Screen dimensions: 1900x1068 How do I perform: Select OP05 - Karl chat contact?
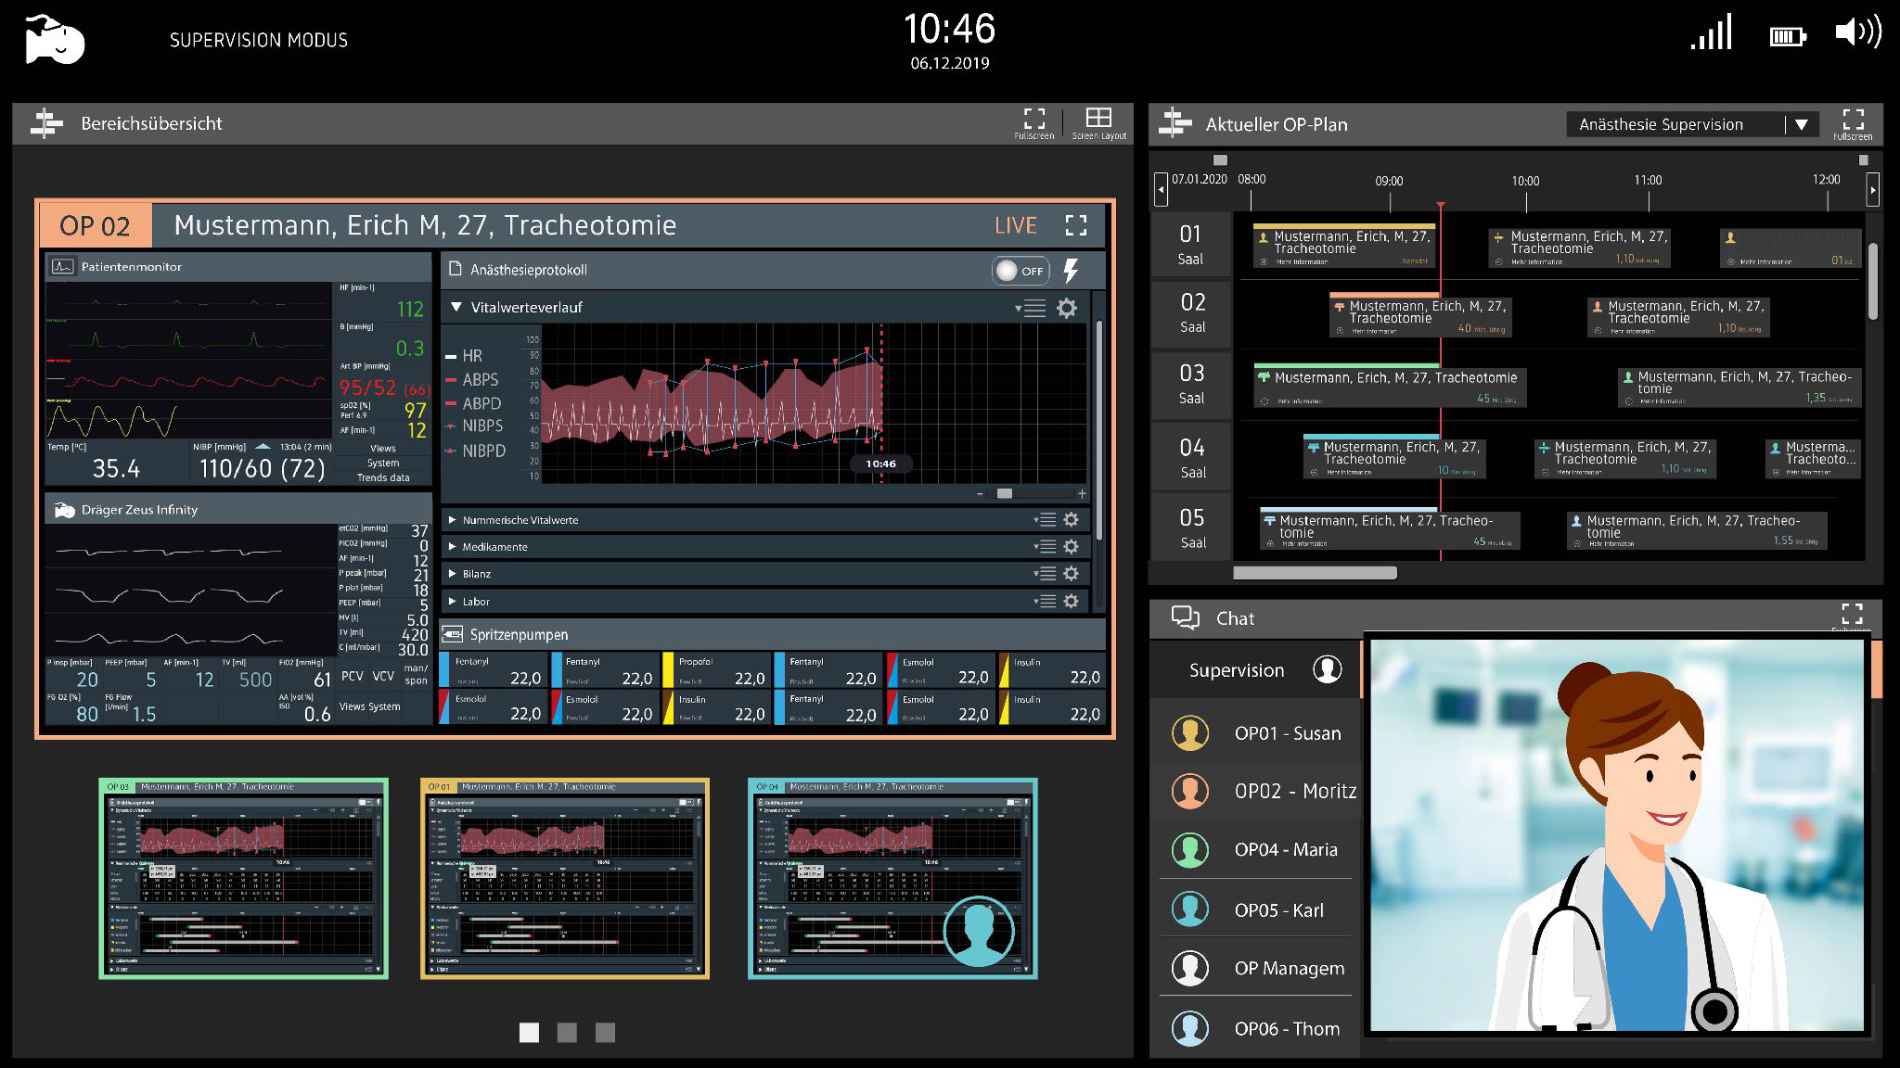1256,910
